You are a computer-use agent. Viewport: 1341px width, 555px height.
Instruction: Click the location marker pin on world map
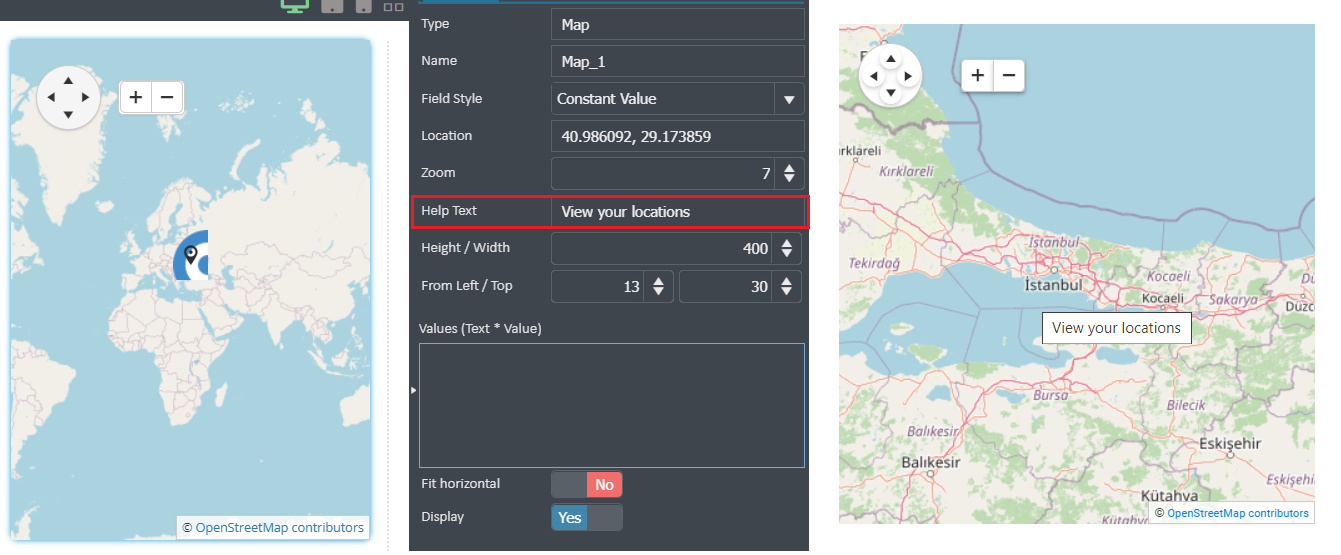pyautogui.click(x=191, y=257)
